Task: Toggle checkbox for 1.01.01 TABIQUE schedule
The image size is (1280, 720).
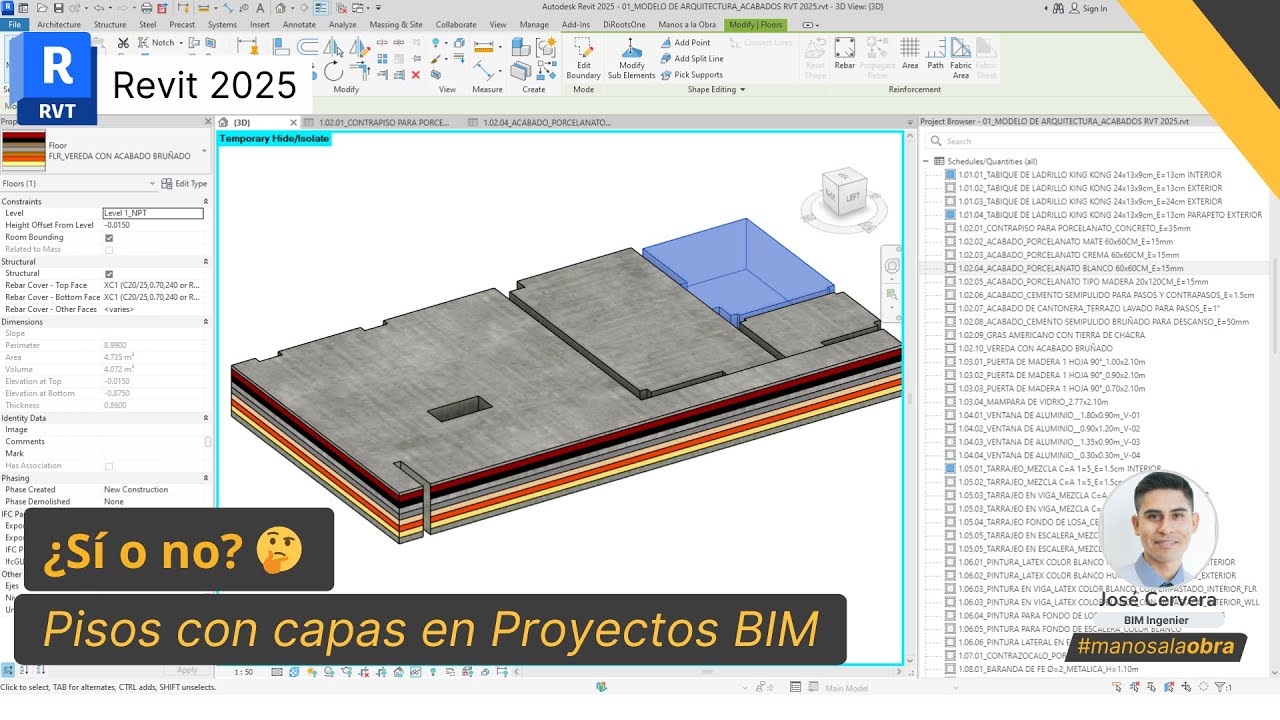Action: pyautogui.click(x=950, y=175)
